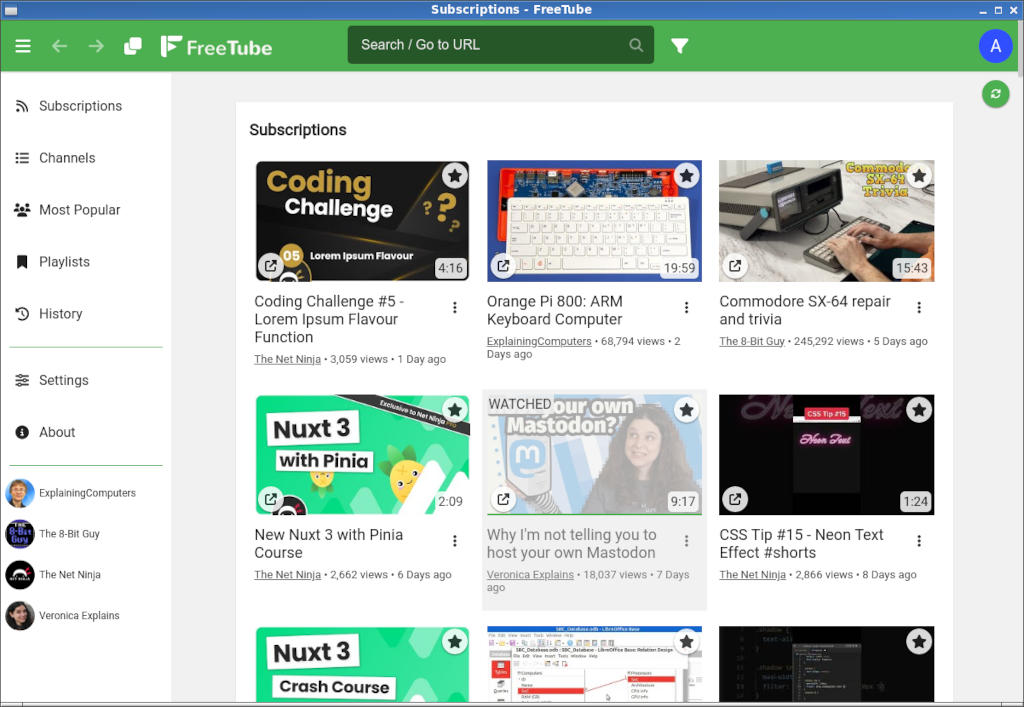The height and width of the screenshot is (707, 1024).
Task: Favorite the Nuxt 3 Crash Course star
Action: [455, 642]
